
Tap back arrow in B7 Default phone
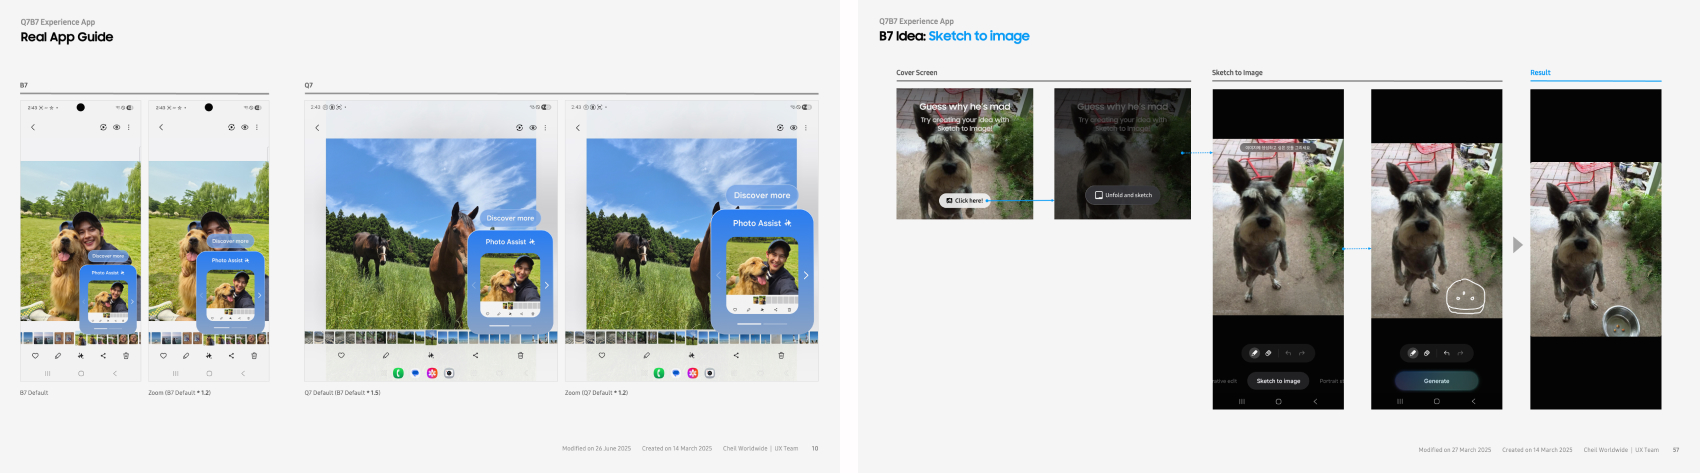tap(33, 127)
